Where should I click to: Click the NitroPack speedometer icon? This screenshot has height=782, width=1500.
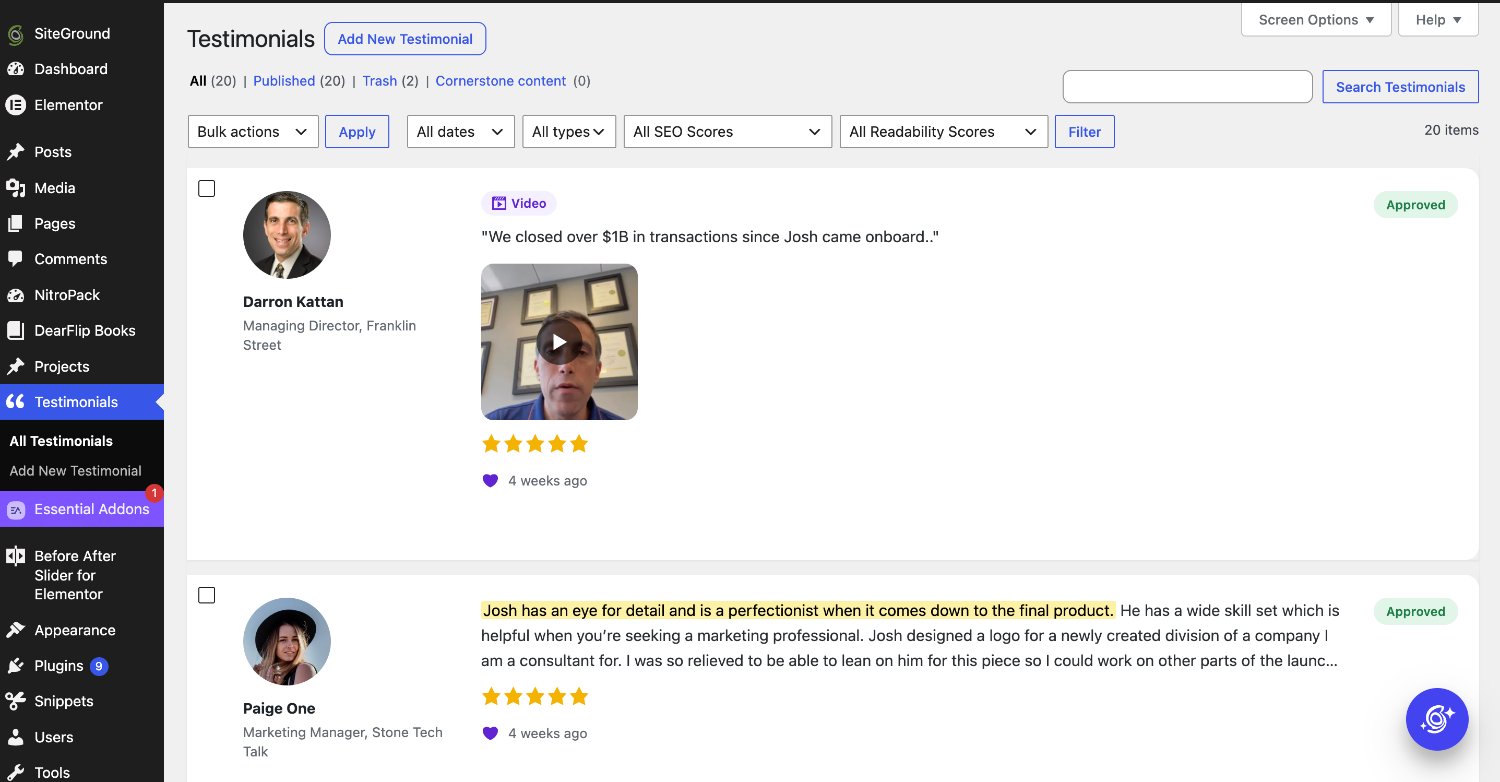[x=15, y=295]
